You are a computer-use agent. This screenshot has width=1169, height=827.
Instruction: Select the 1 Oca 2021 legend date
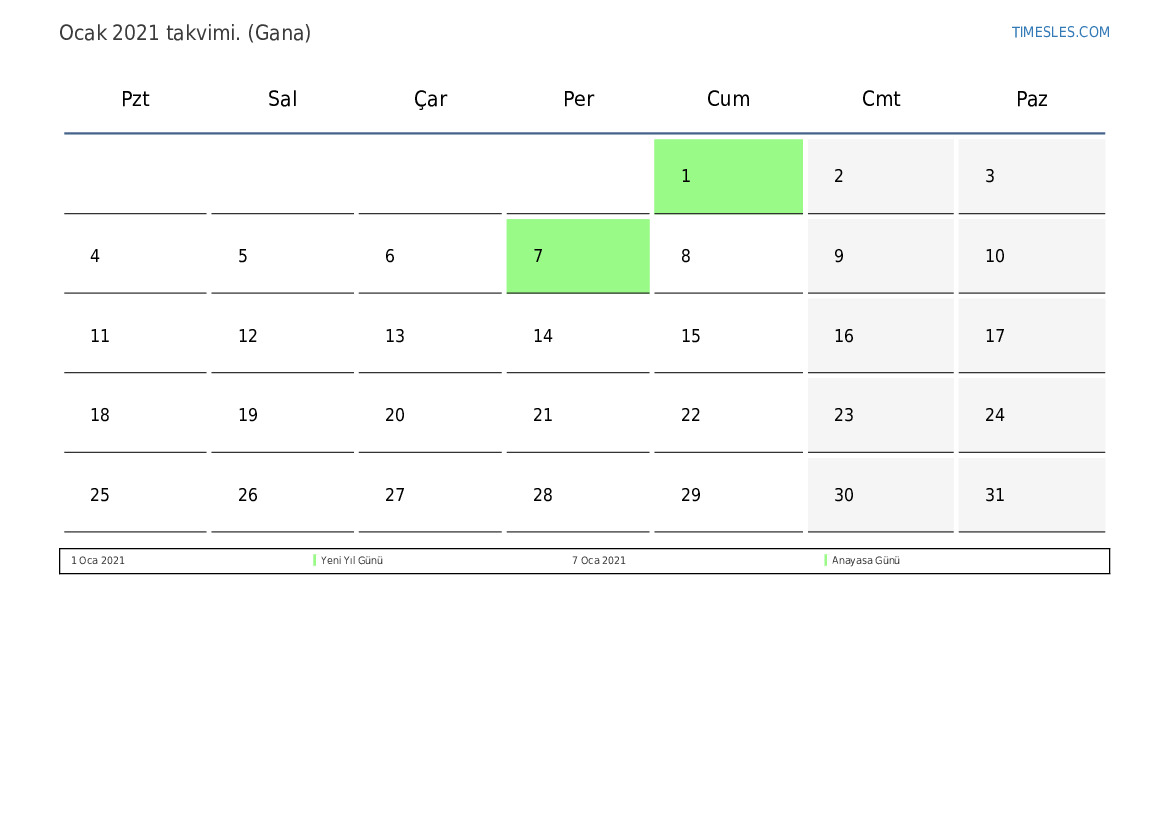pyautogui.click(x=98, y=560)
